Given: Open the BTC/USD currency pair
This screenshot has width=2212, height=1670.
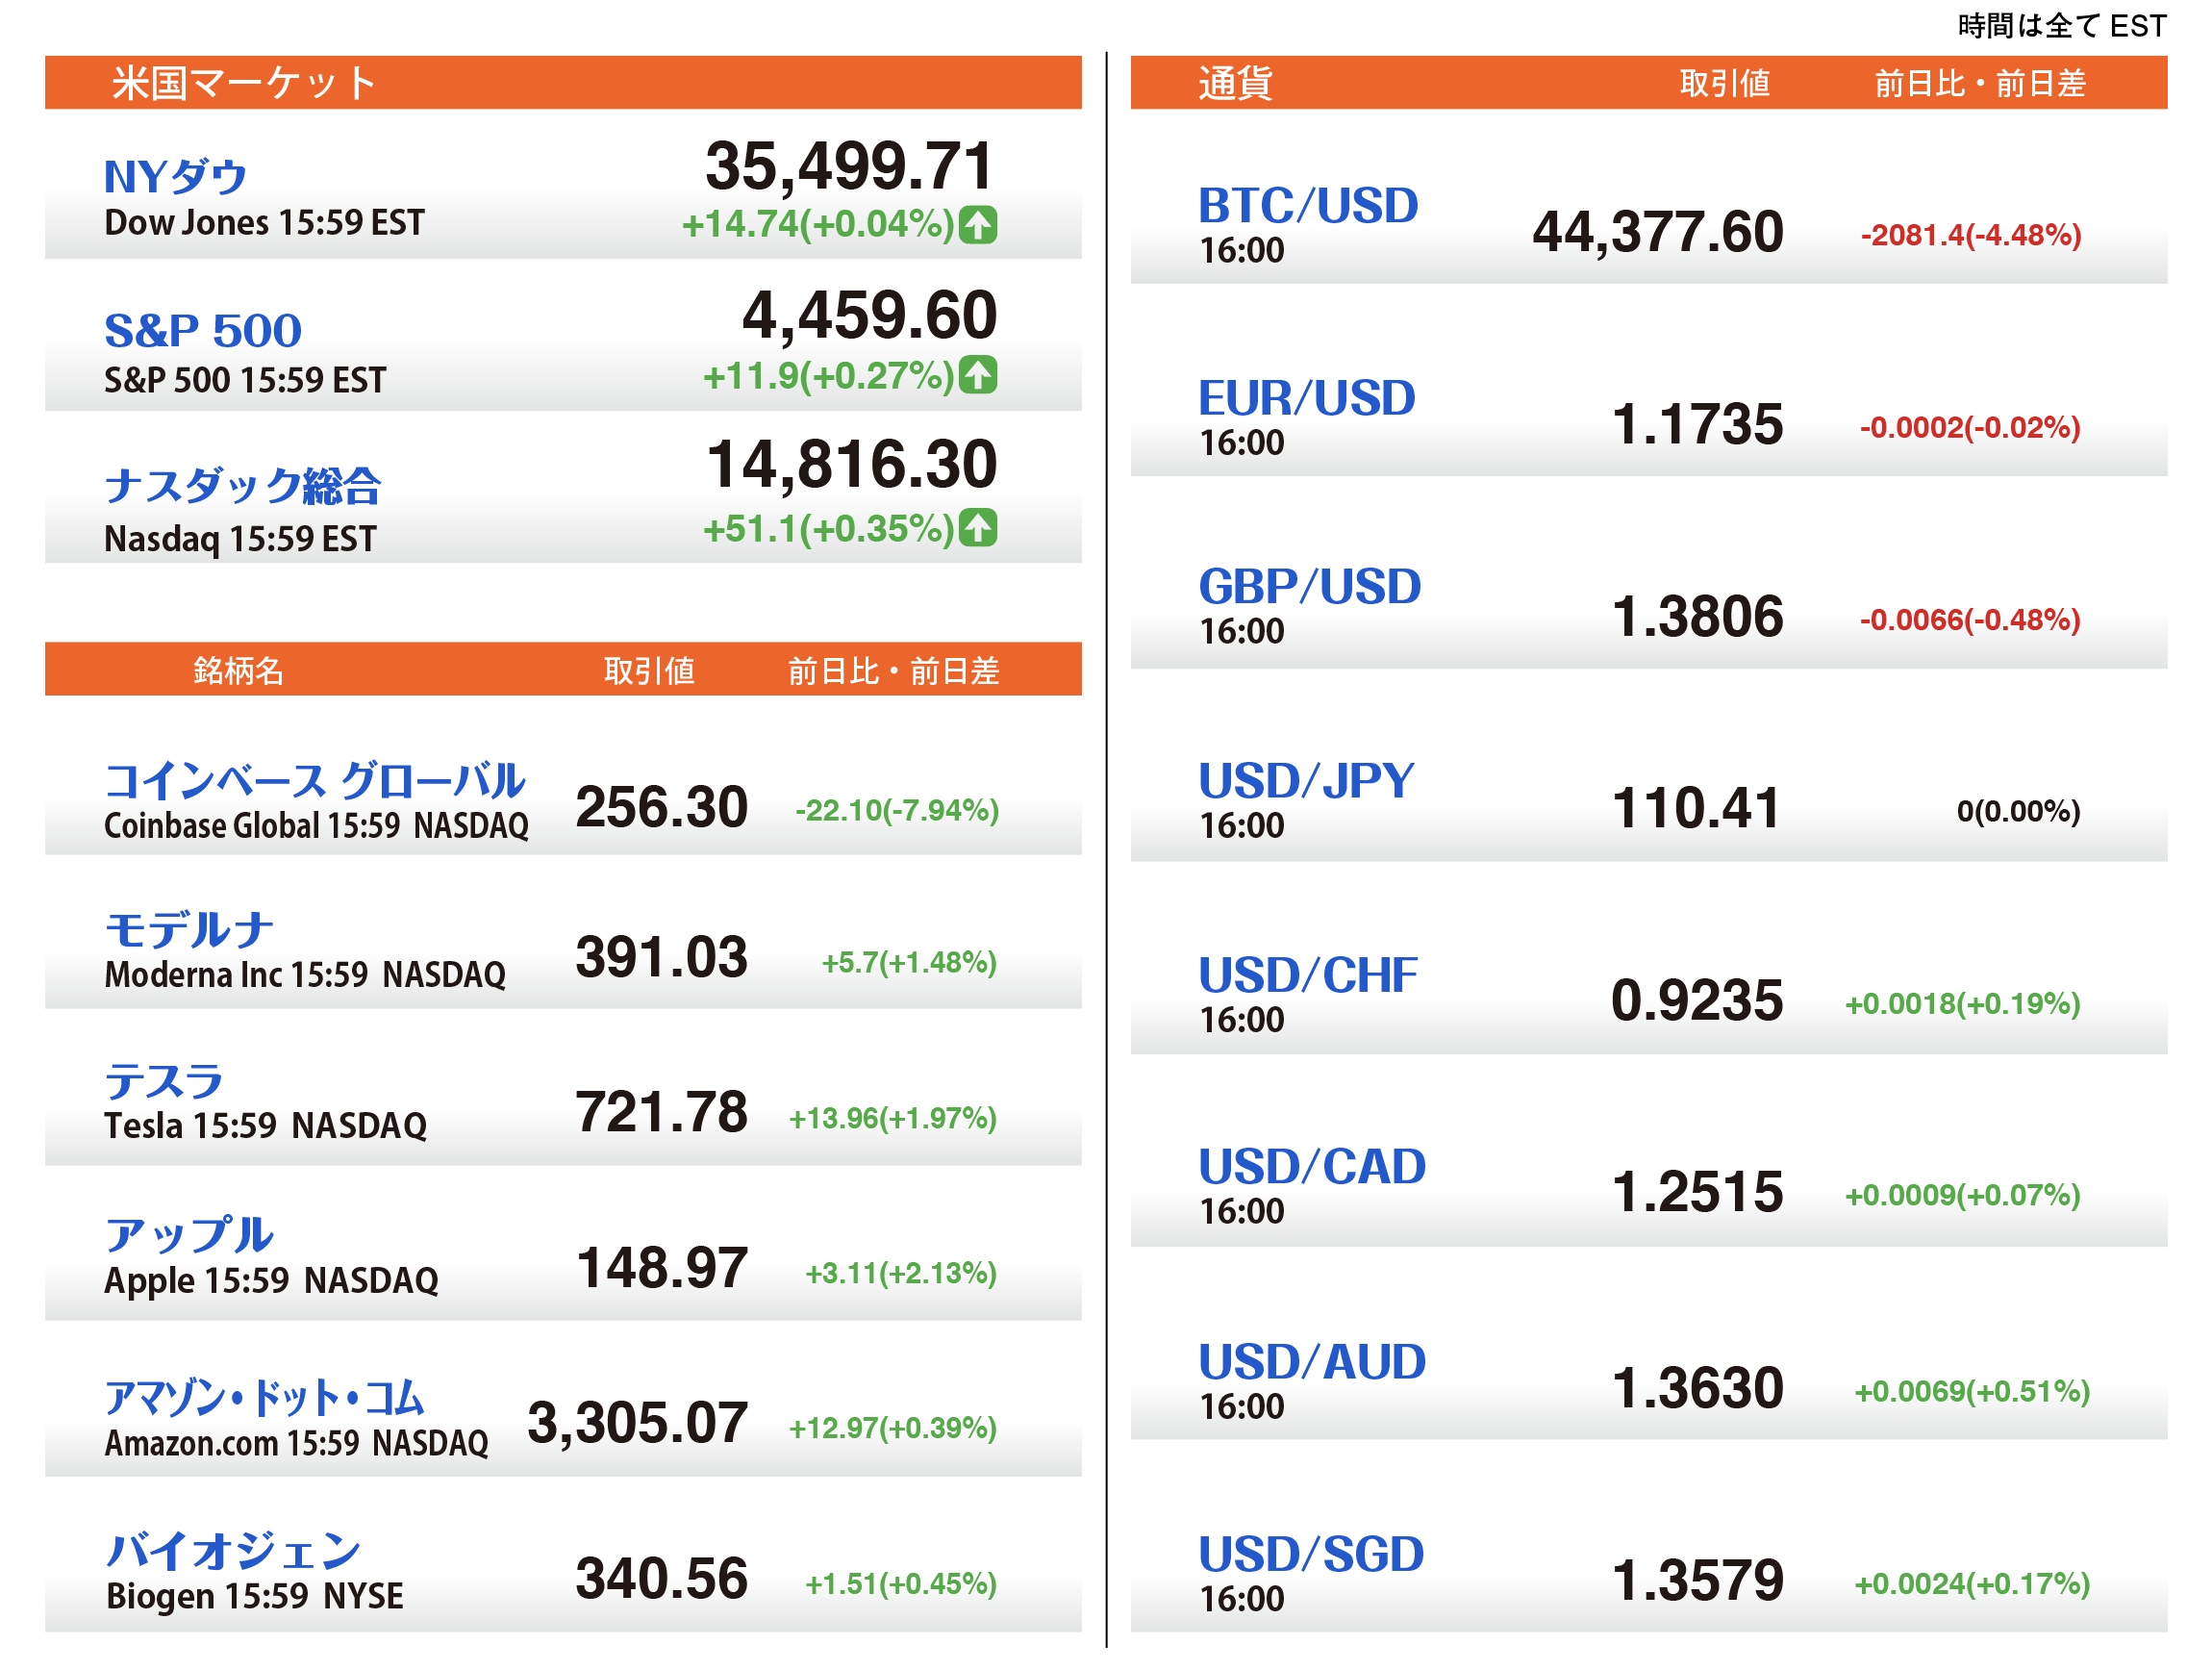Looking at the screenshot, I should click(x=1308, y=206).
